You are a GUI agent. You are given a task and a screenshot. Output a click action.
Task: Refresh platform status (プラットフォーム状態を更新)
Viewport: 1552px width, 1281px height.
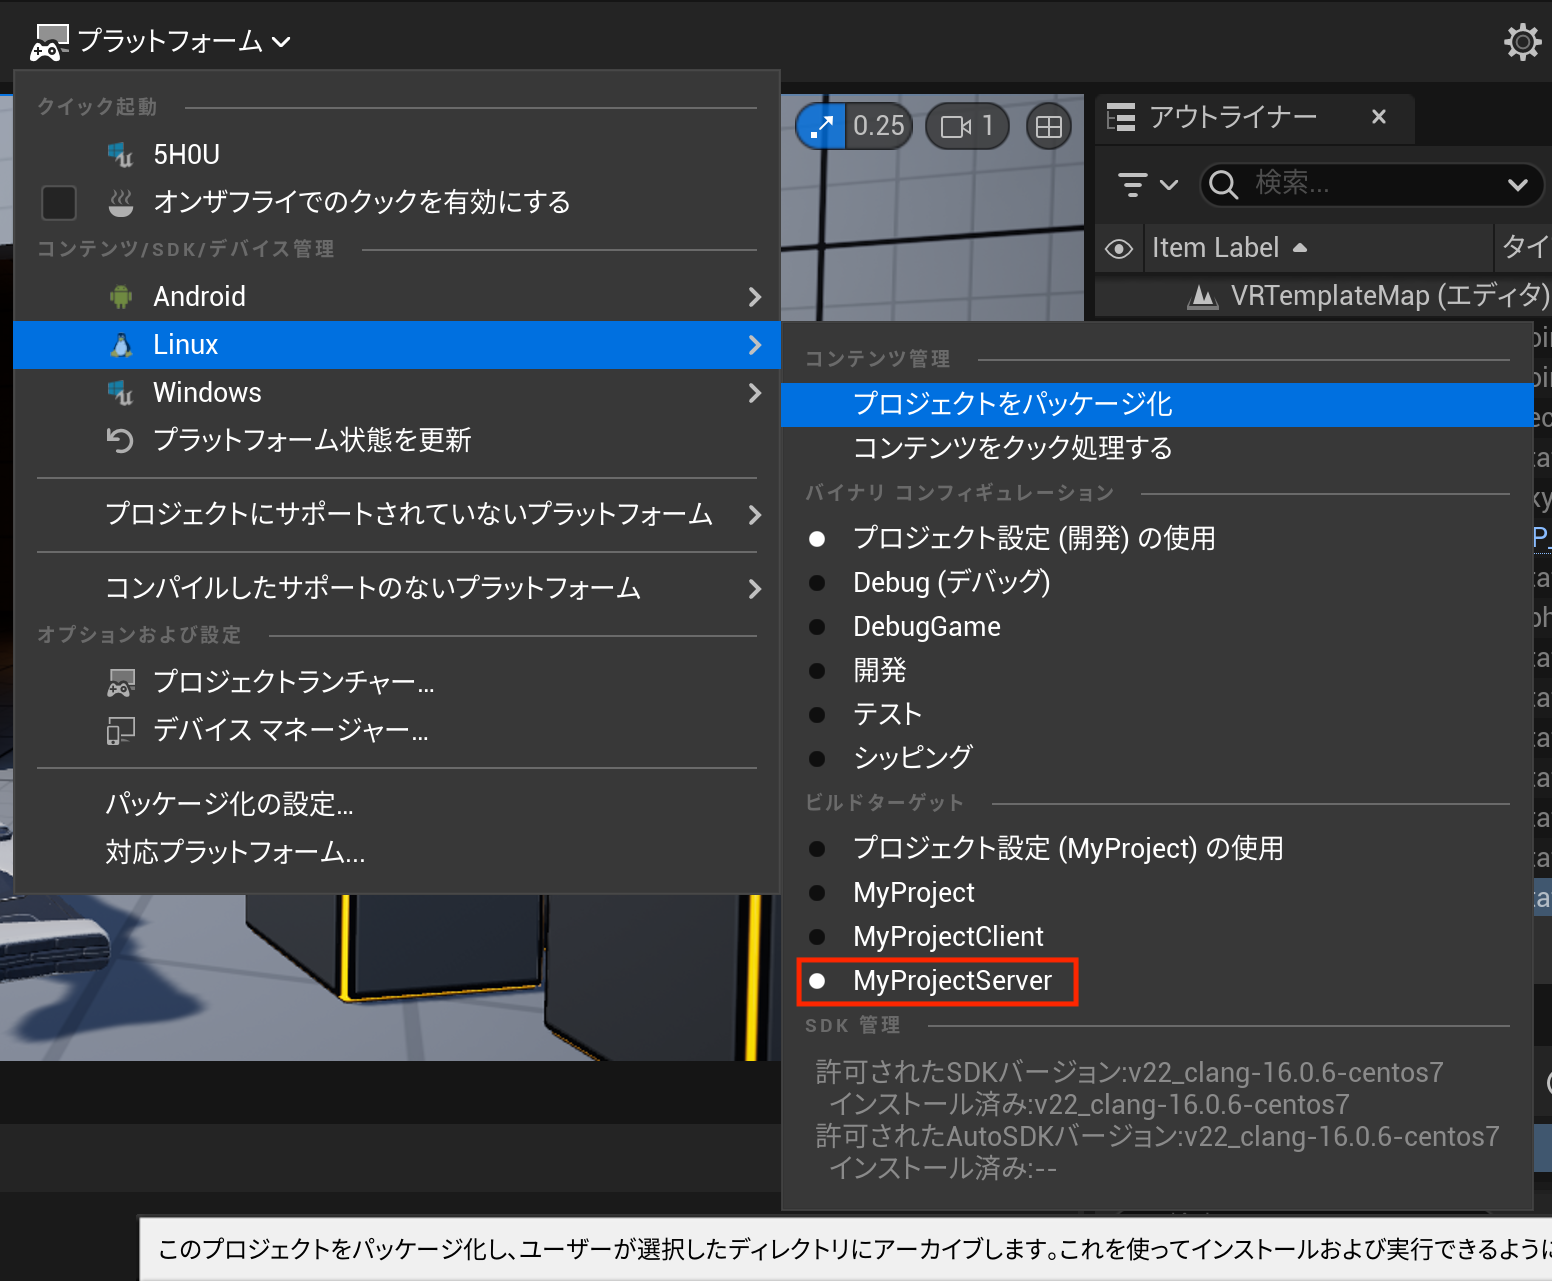click(397, 440)
